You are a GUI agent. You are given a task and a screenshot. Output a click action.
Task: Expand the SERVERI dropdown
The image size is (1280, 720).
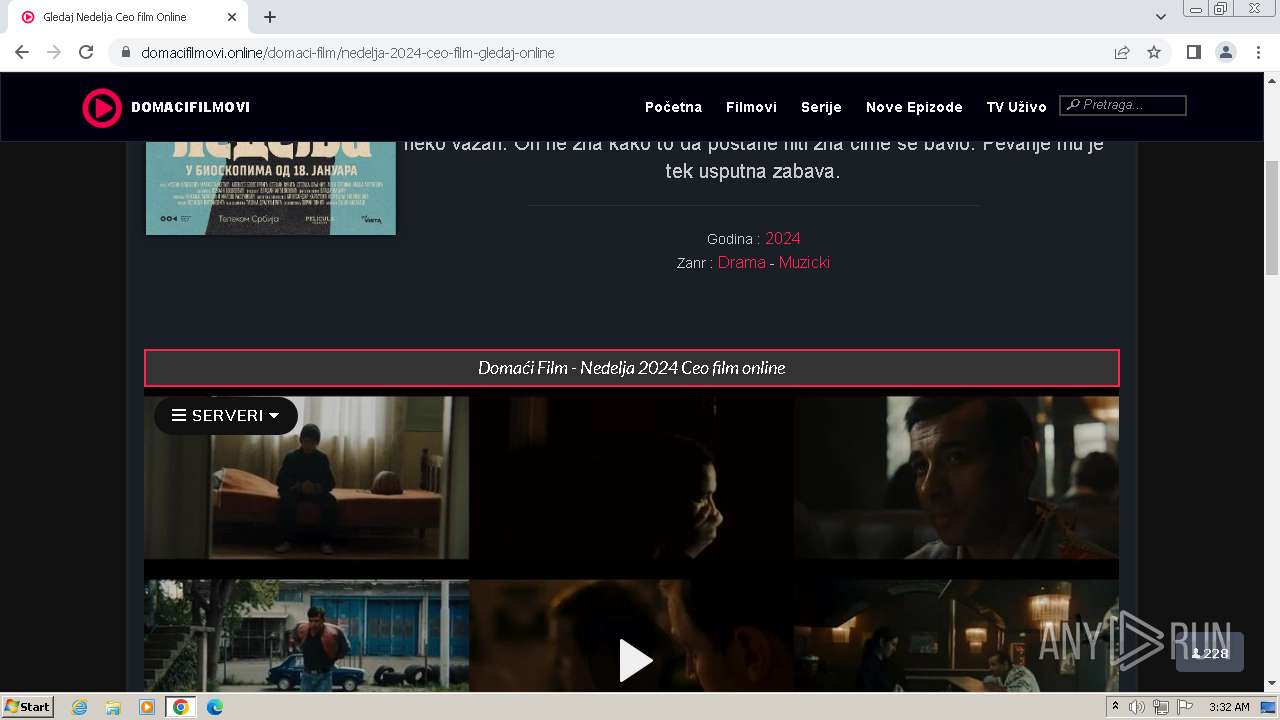click(x=226, y=415)
